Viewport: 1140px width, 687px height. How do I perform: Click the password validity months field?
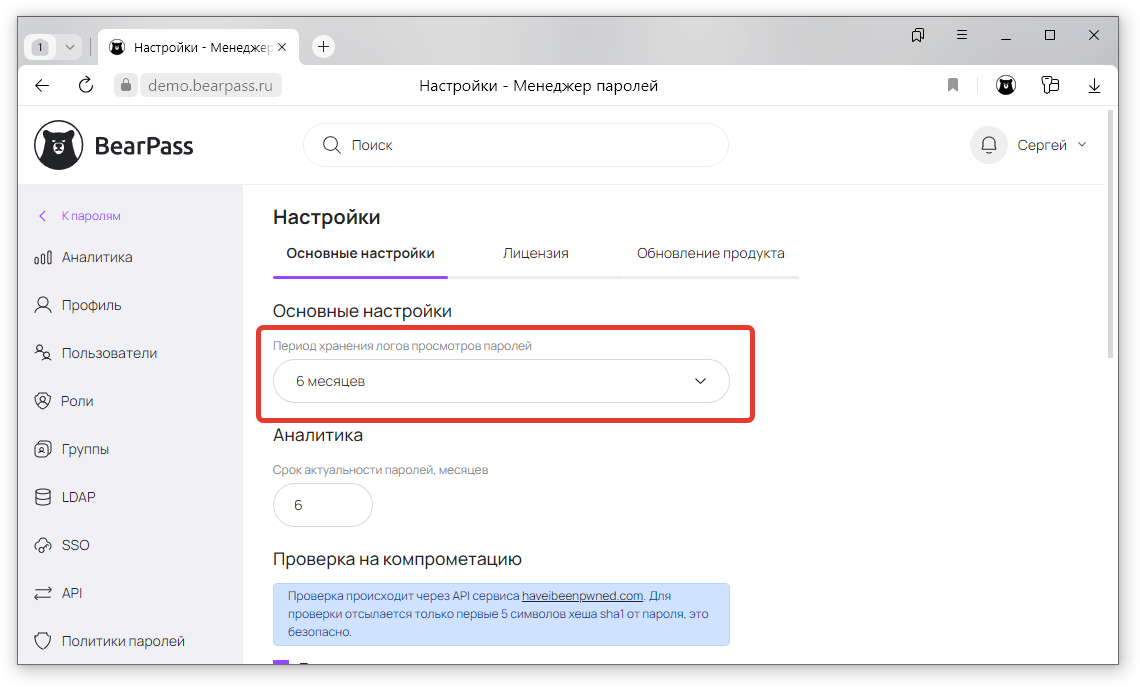pyautogui.click(x=322, y=506)
